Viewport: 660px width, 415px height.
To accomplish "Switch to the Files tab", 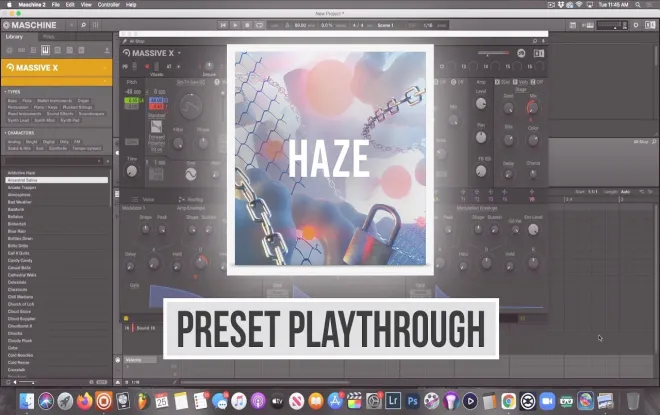I will (48, 37).
